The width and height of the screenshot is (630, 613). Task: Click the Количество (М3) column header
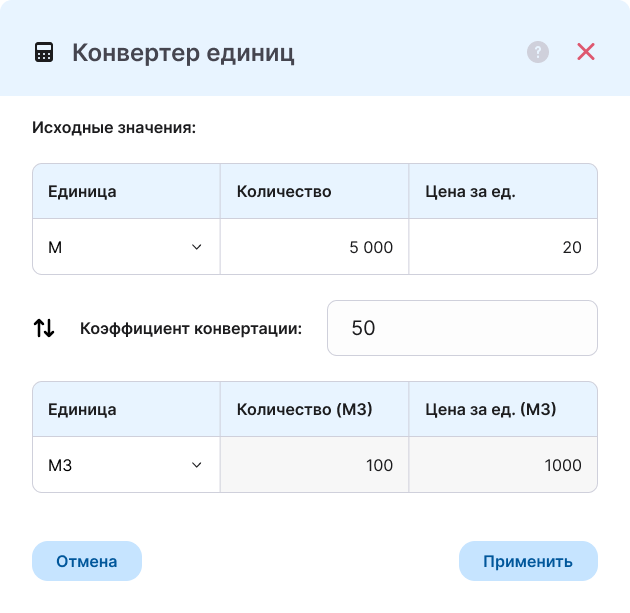[x=304, y=409]
